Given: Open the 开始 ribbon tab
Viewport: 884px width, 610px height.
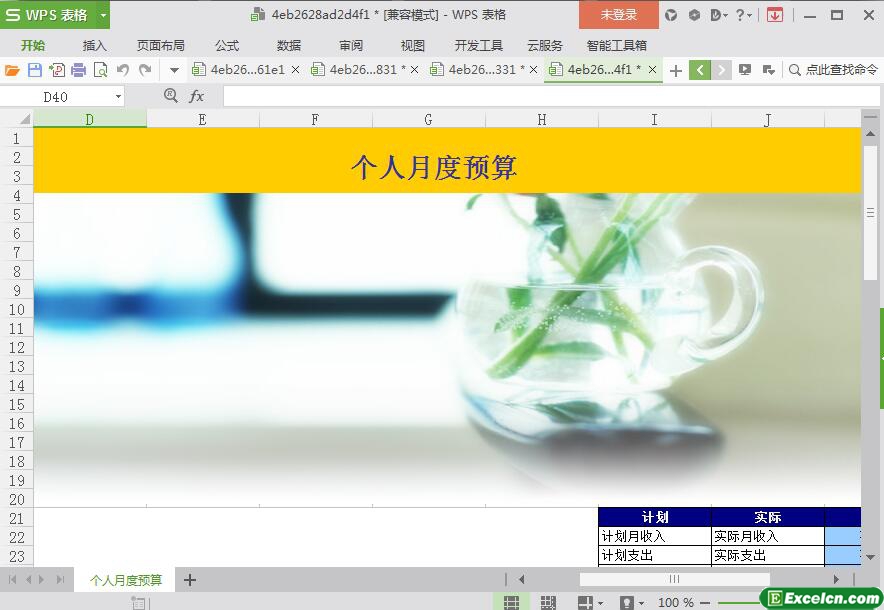Looking at the screenshot, I should point(33,46).
